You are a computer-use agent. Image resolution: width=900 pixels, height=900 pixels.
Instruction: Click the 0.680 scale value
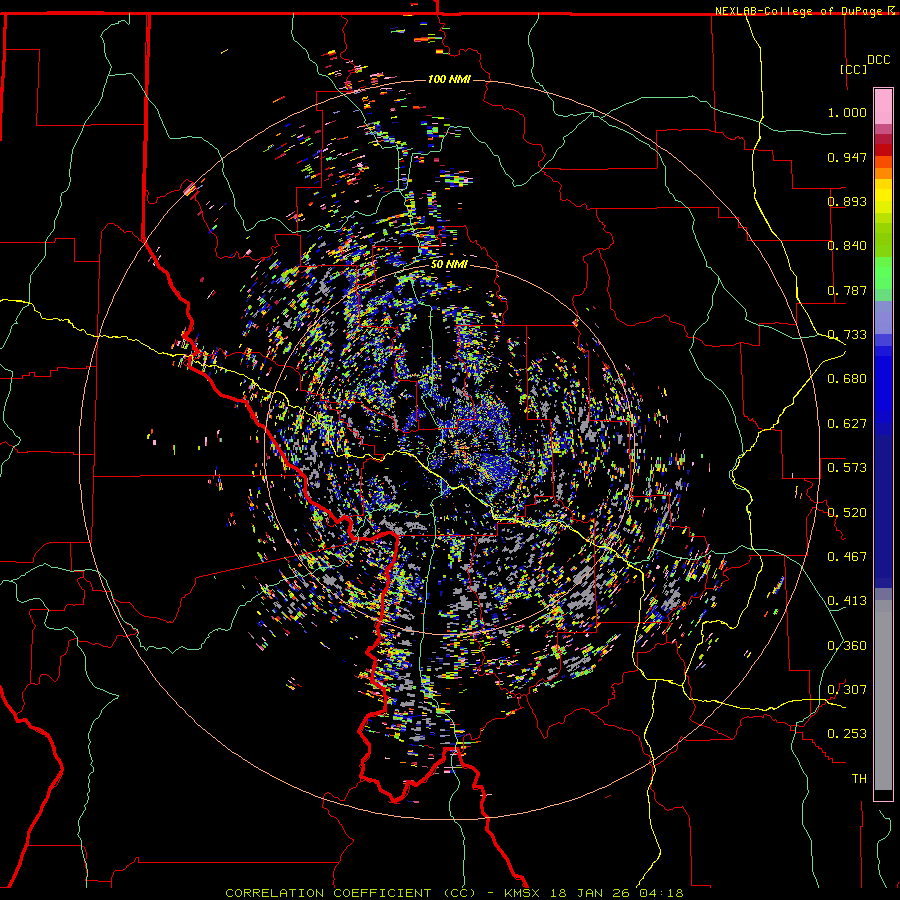(847, 379)
